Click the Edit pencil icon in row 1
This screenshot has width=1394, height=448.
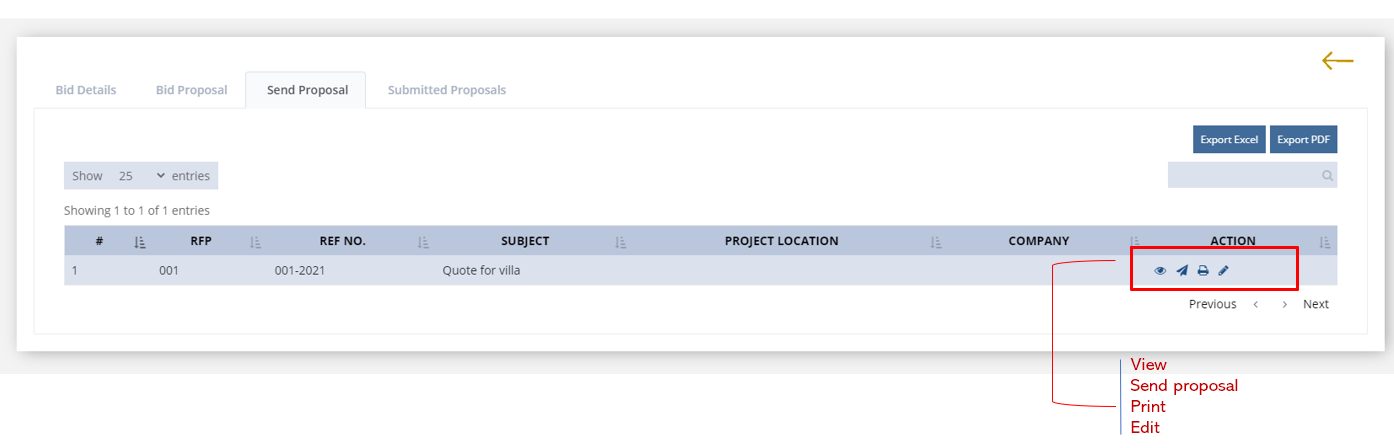(1223, 270)
